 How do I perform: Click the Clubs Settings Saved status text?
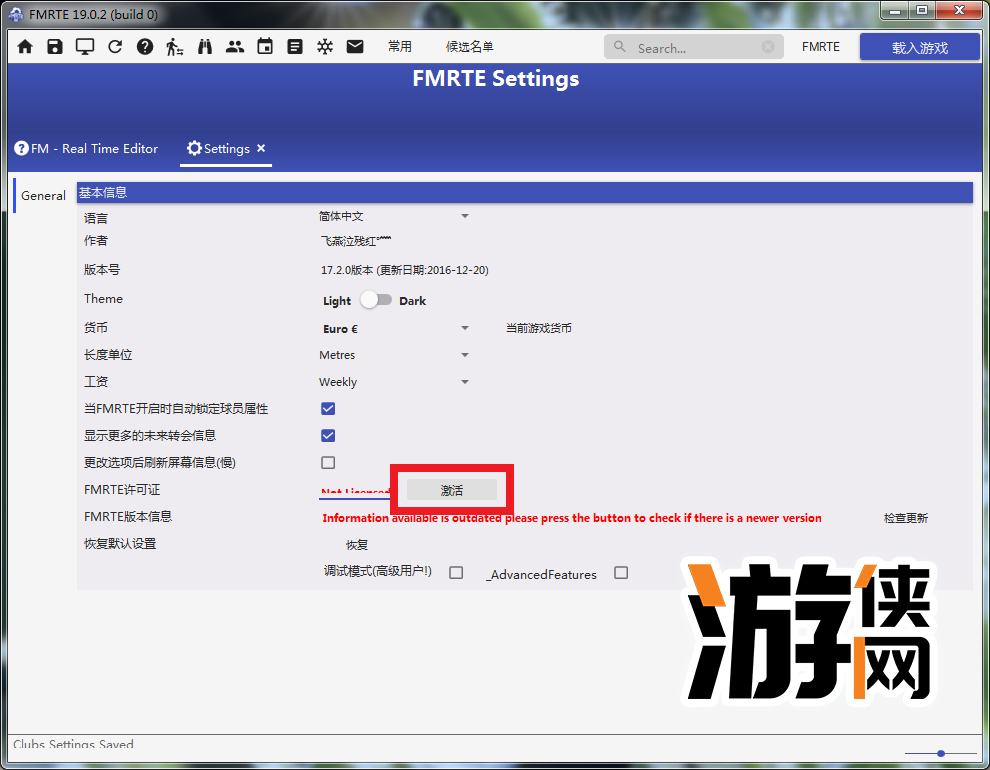(x=73, y=743)
